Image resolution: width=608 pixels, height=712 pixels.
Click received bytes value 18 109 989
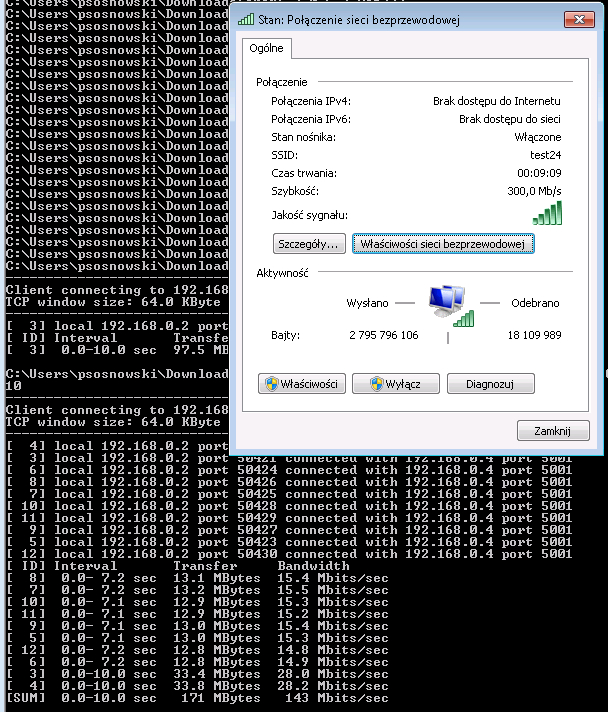point(534,335)
